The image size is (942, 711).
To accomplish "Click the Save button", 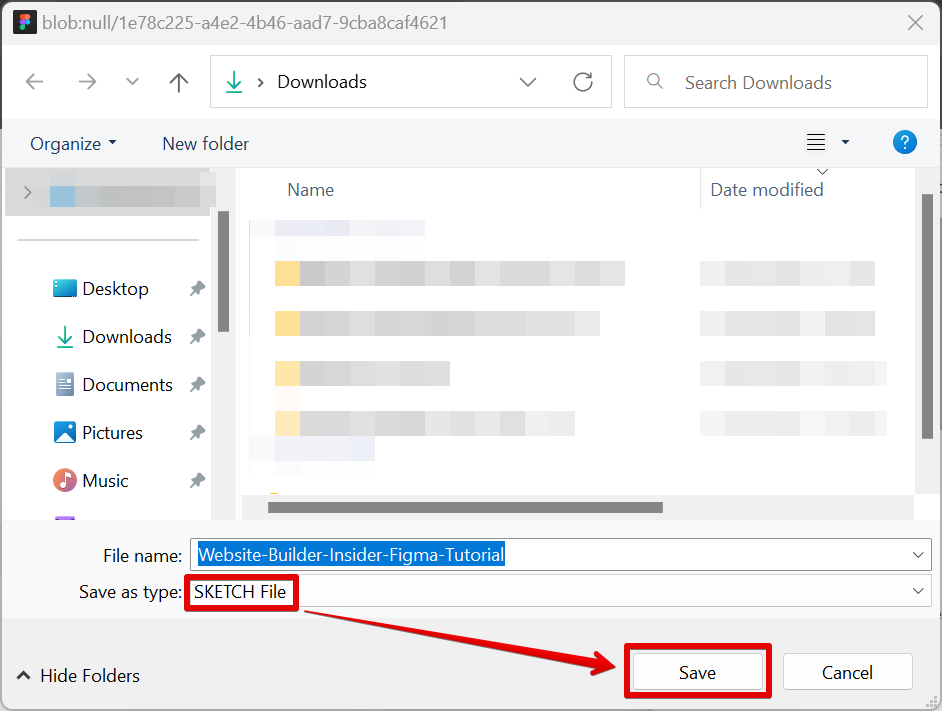I will point(697,673).
